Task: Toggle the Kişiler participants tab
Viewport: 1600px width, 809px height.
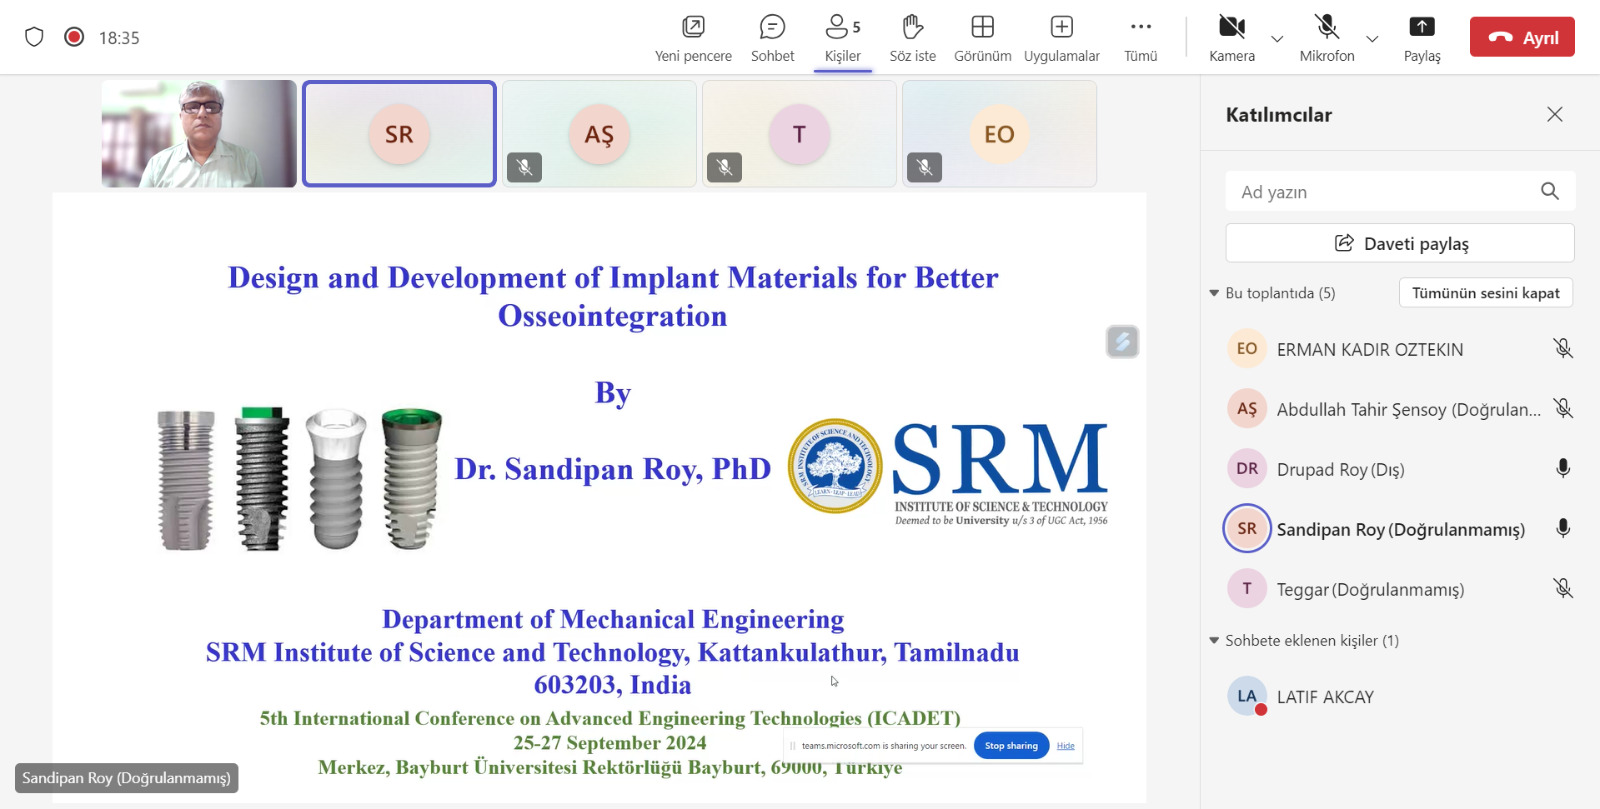Action: [x=842, y=38]
